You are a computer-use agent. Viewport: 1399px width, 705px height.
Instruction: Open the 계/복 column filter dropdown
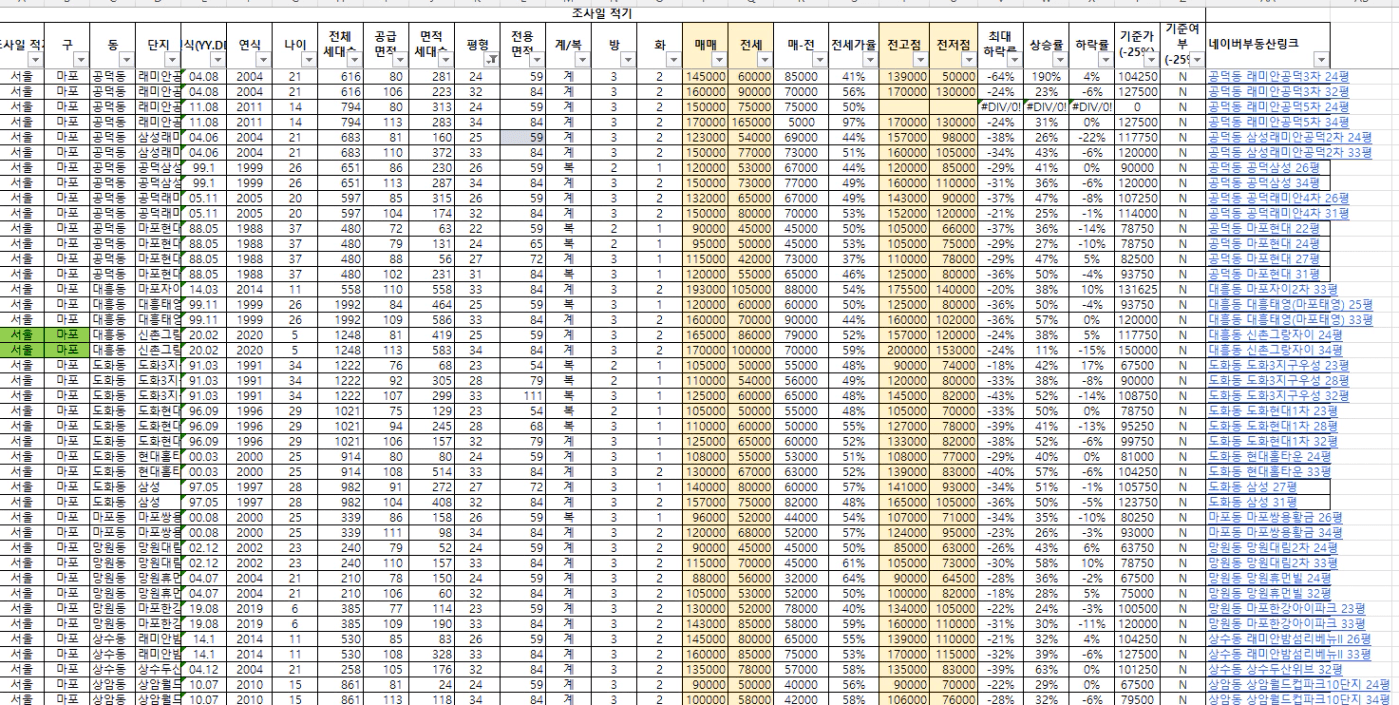point(582,61)
